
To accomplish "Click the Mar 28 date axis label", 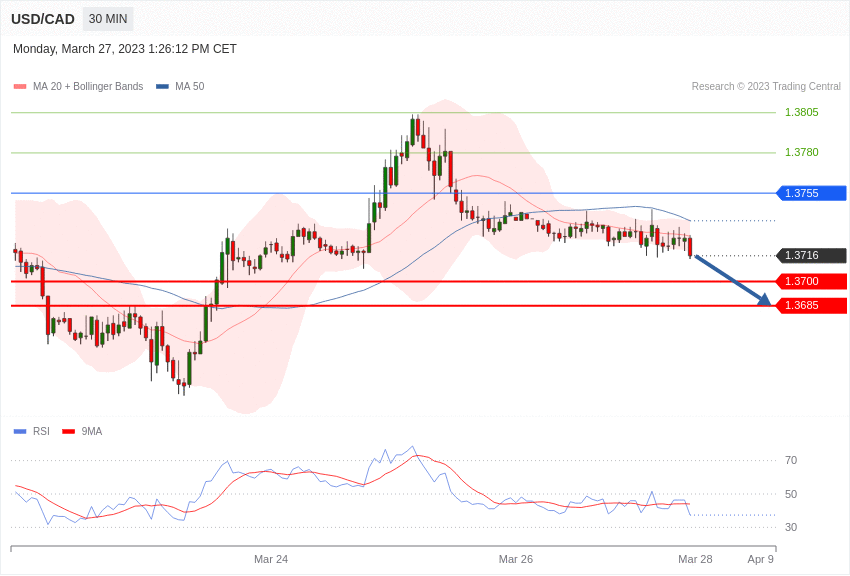I will point(696,559).
